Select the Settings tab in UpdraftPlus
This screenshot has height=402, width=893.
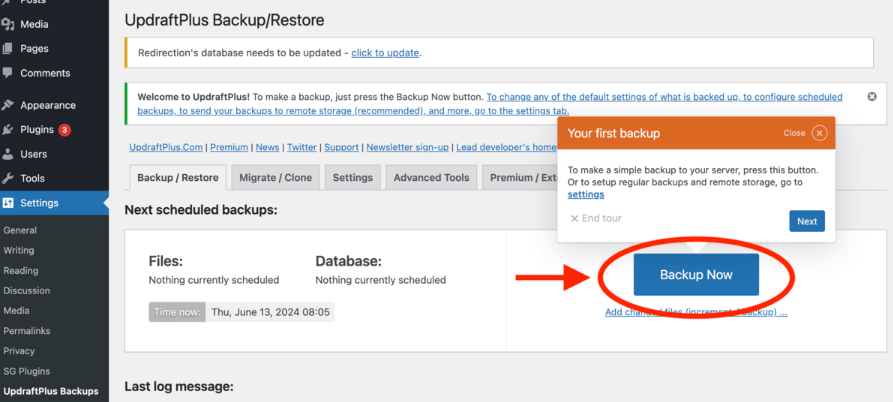tap(352, 178)
